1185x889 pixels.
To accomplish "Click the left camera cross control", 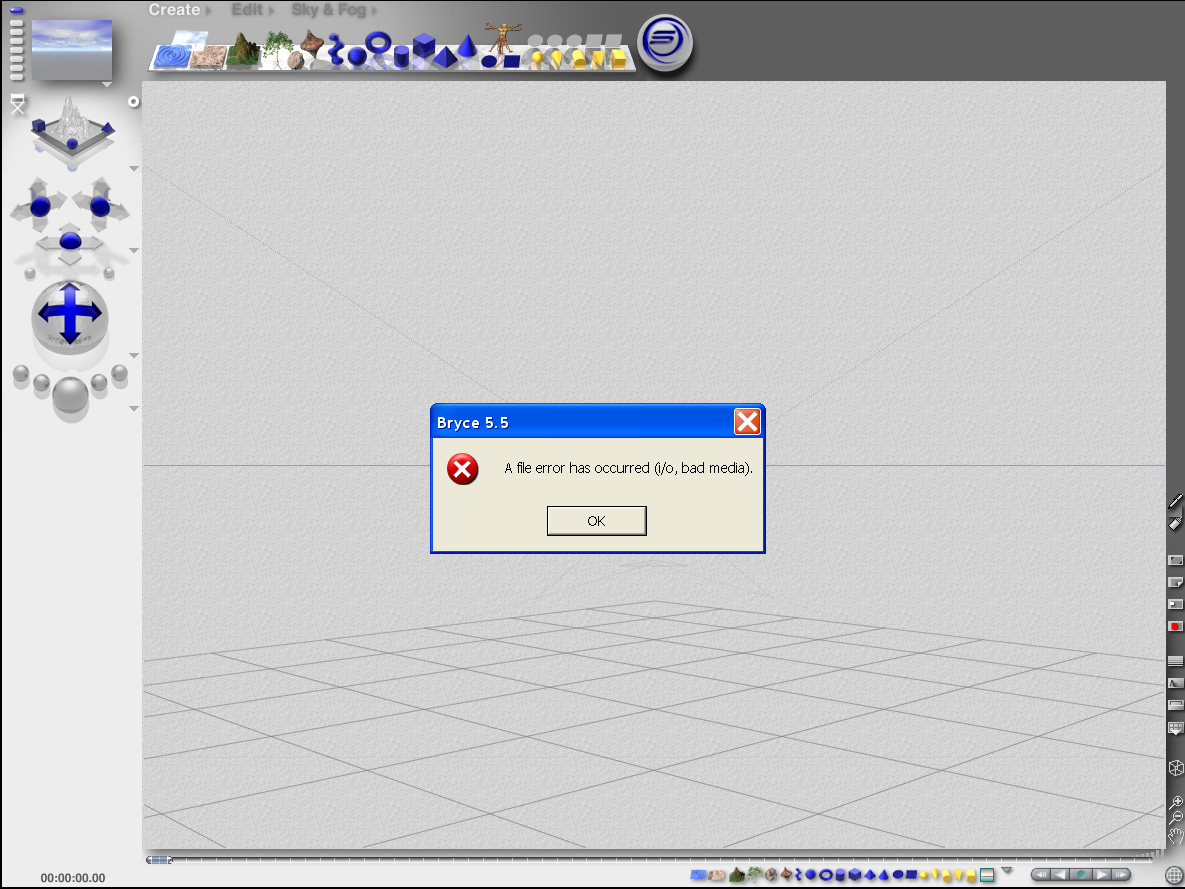I will (39, 205).
